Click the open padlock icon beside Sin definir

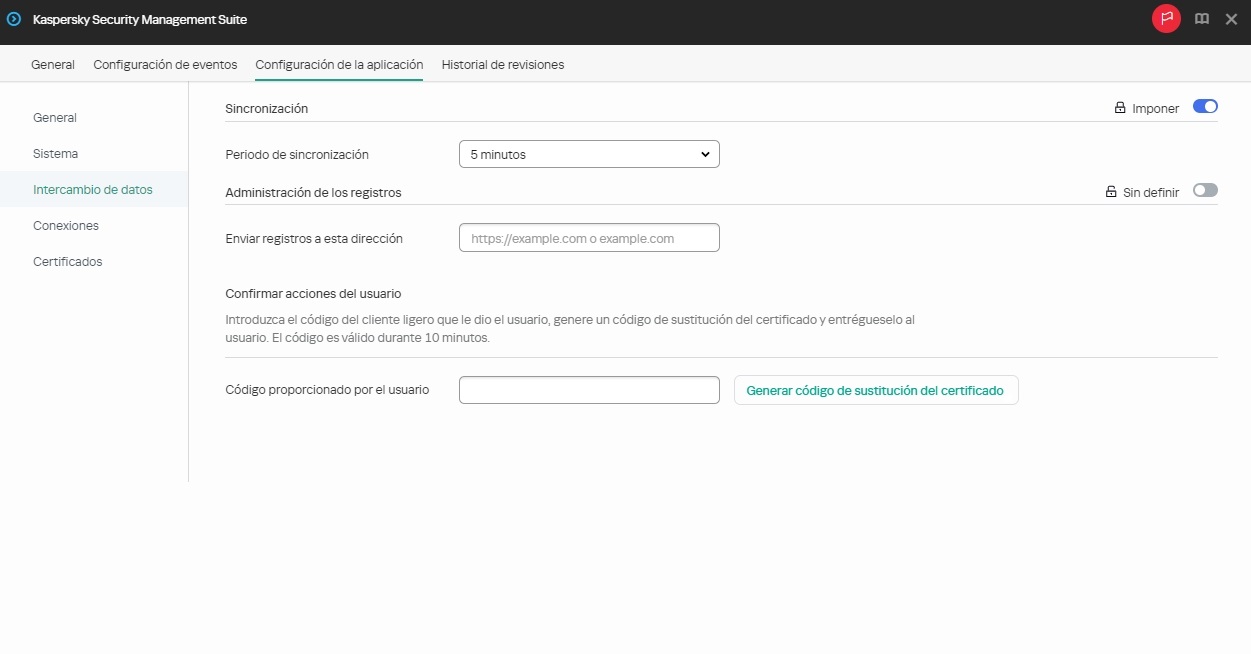tap(1111, 190)
